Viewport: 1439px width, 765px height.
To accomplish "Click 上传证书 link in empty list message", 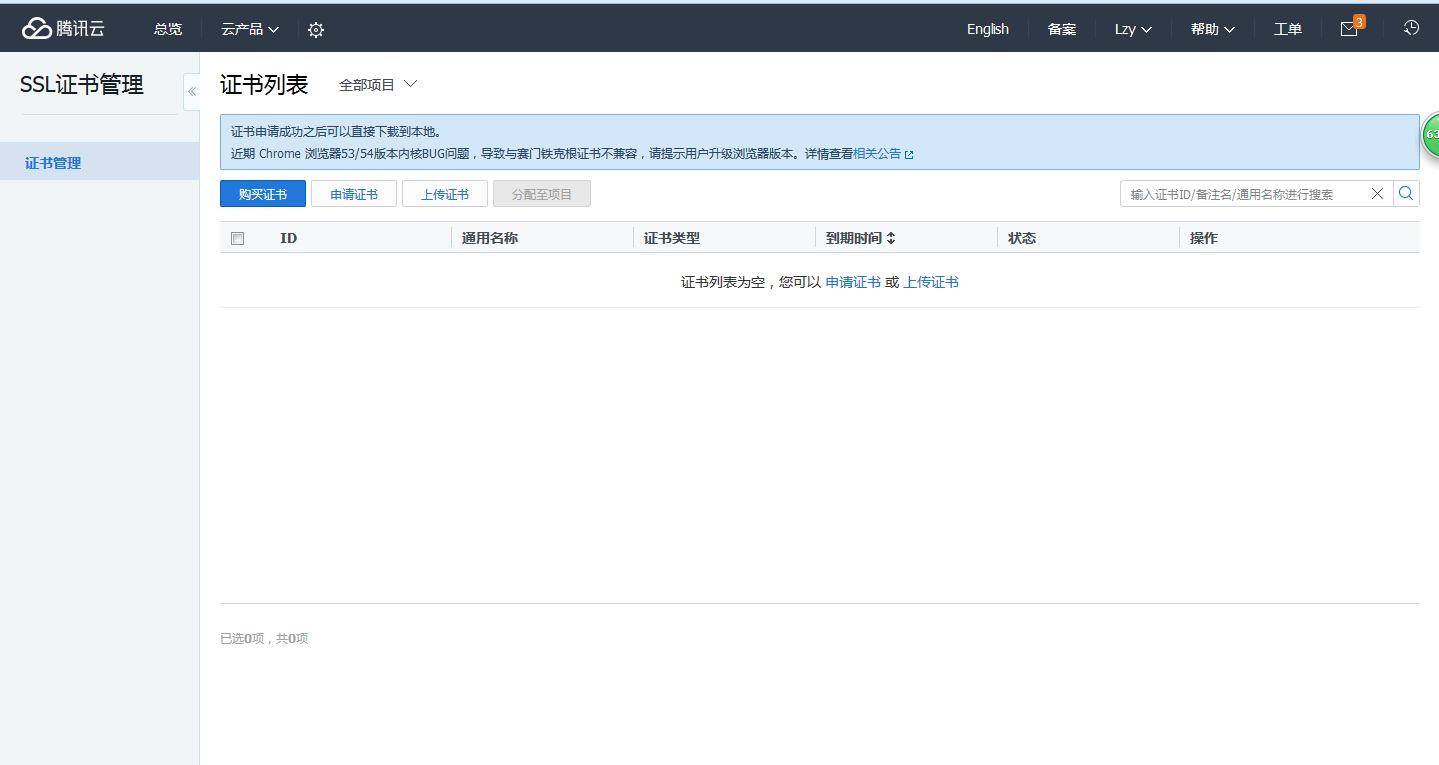I will [x=931, y=282].
